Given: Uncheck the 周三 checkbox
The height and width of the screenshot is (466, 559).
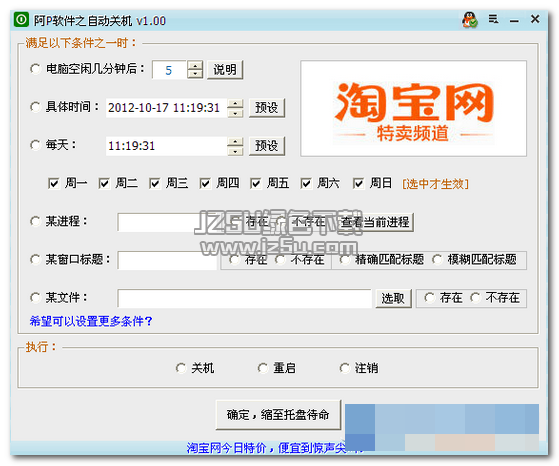Looking at the screenshot, I should pos(154,184).
